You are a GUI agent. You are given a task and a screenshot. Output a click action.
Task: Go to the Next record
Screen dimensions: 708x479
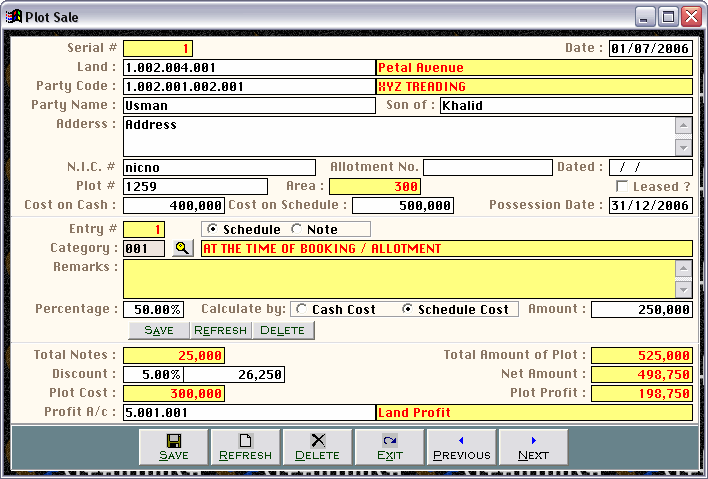pos(533,447)
